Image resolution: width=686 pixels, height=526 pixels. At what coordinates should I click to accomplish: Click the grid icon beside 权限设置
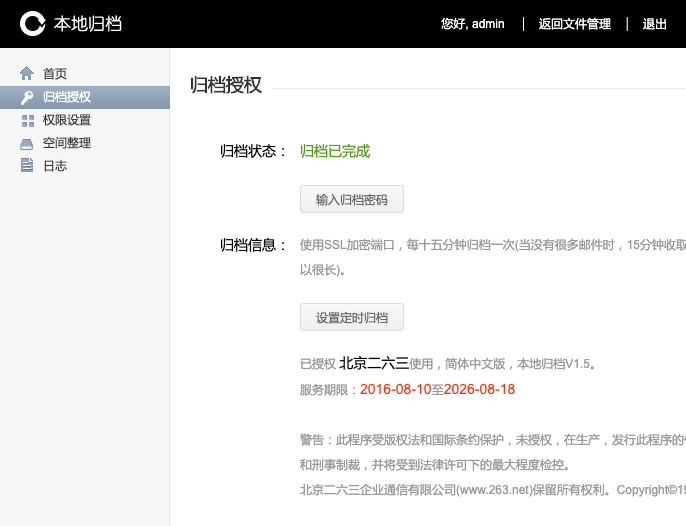click(x=27, y=120)
